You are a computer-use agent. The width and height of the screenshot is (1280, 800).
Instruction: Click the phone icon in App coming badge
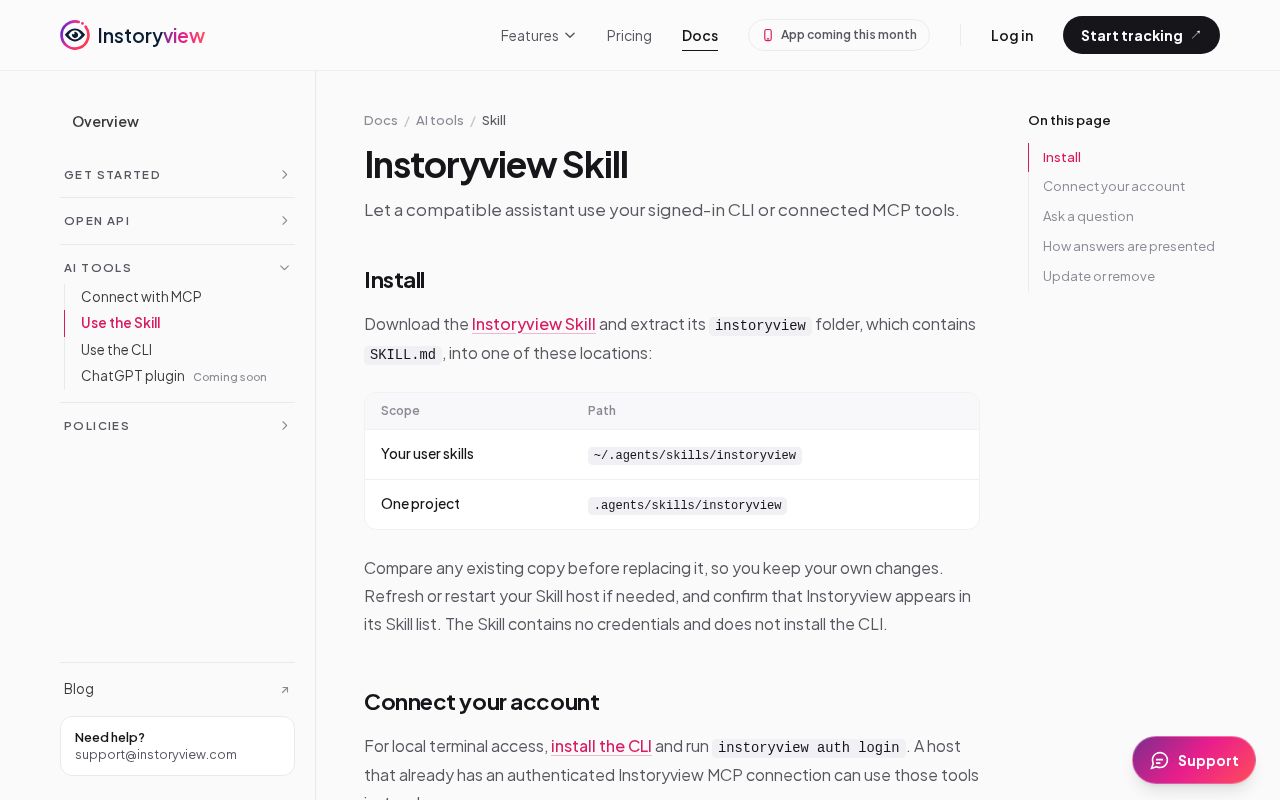(x=768, y=35)
